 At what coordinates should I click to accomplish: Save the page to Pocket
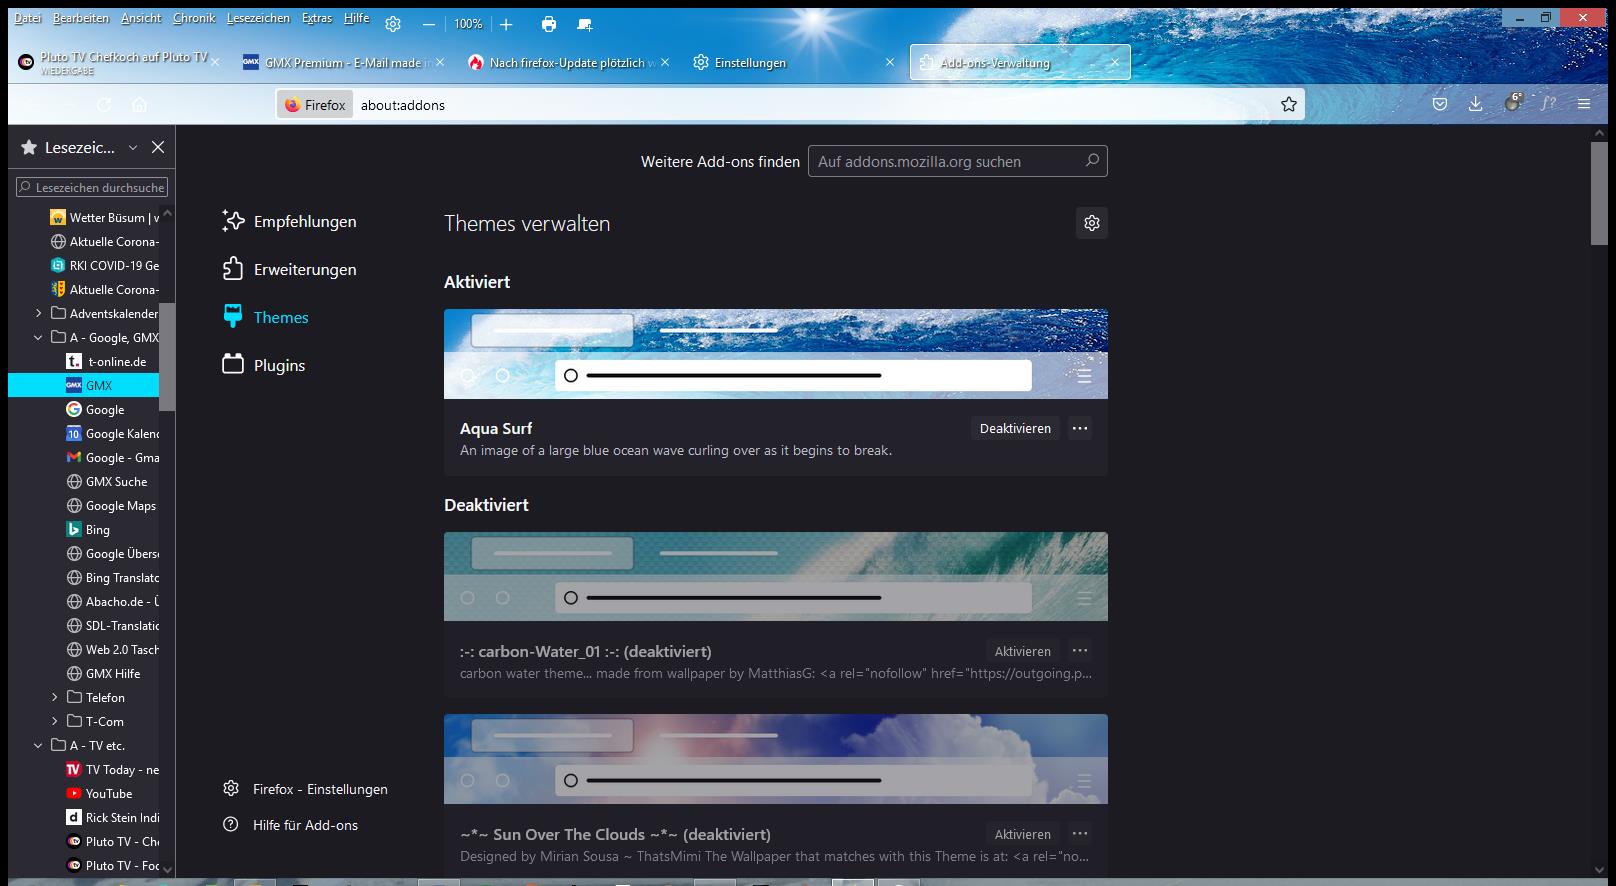tap(1440, 104)
